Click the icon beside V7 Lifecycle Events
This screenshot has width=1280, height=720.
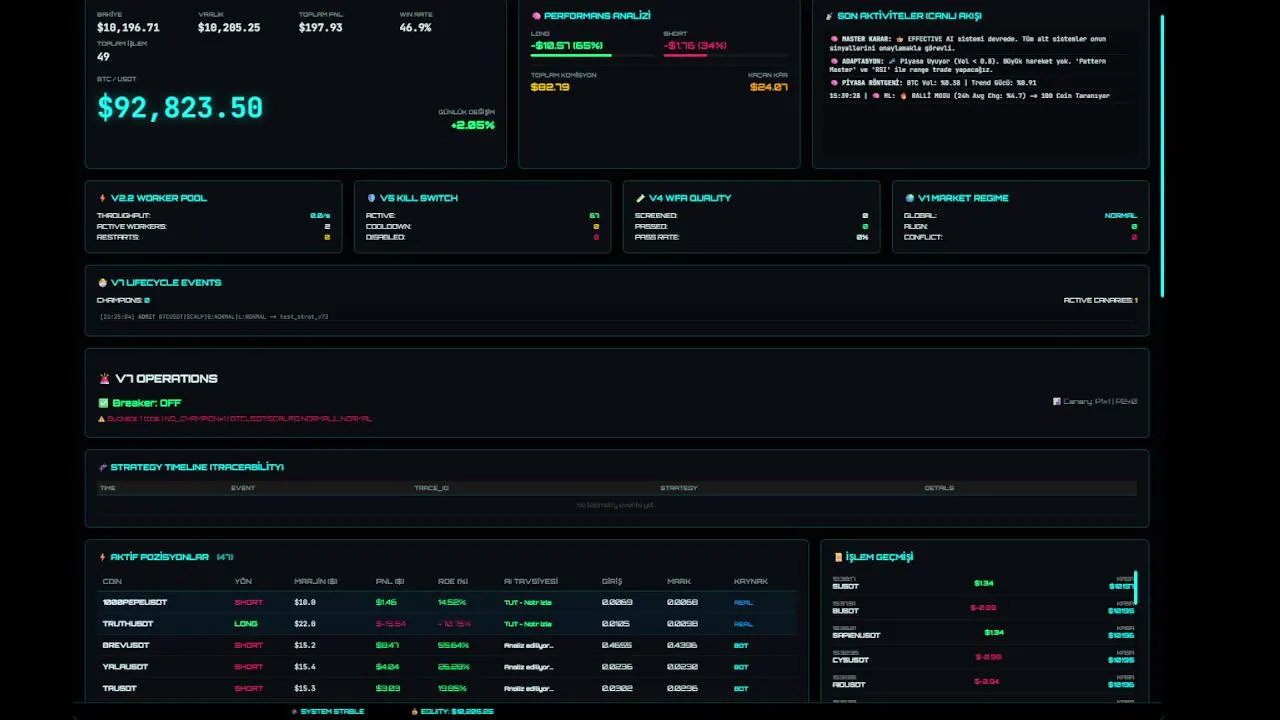(x=103, y=283)
